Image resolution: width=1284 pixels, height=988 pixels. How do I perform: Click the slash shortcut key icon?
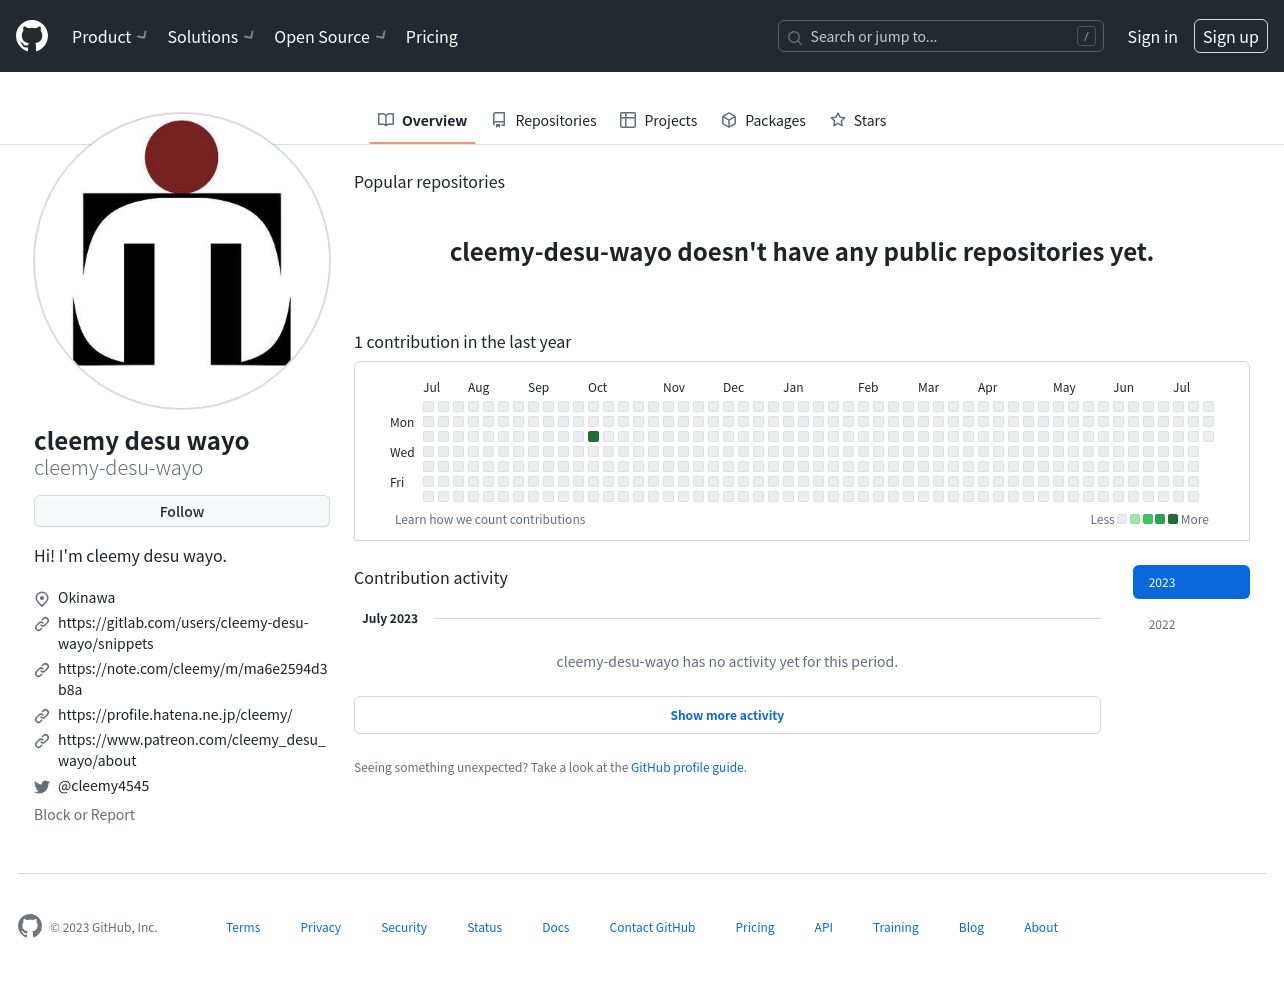1086,36
